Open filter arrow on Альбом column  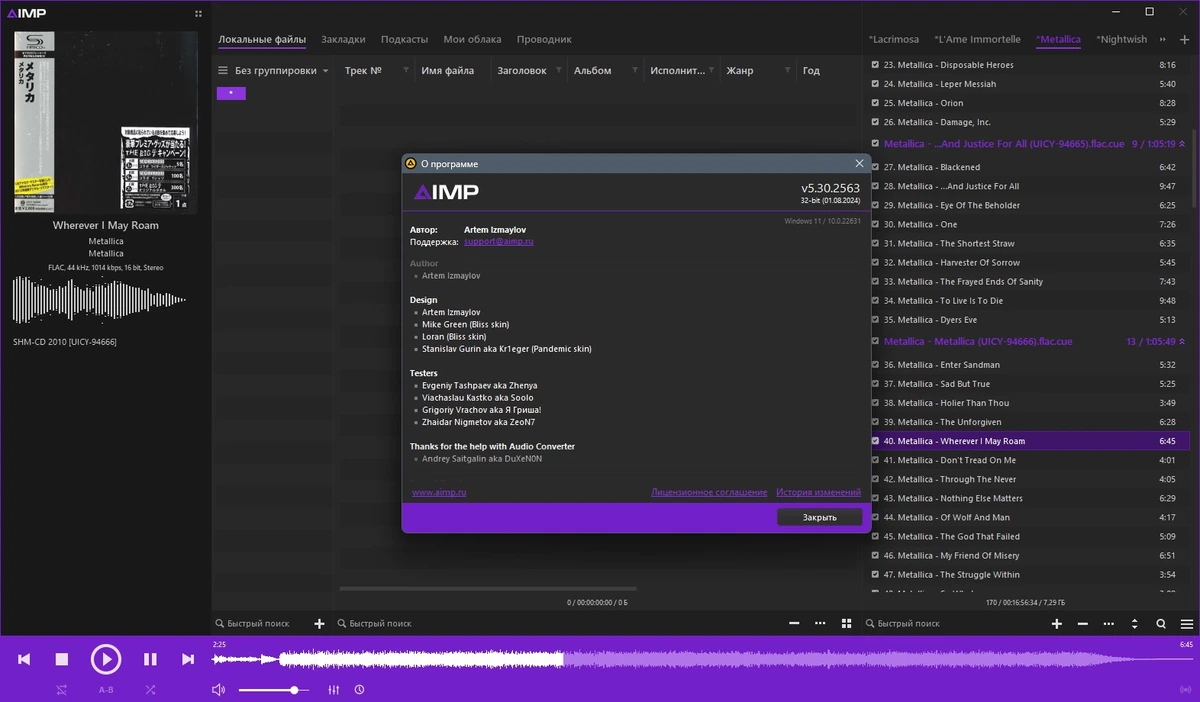point(634,71)
